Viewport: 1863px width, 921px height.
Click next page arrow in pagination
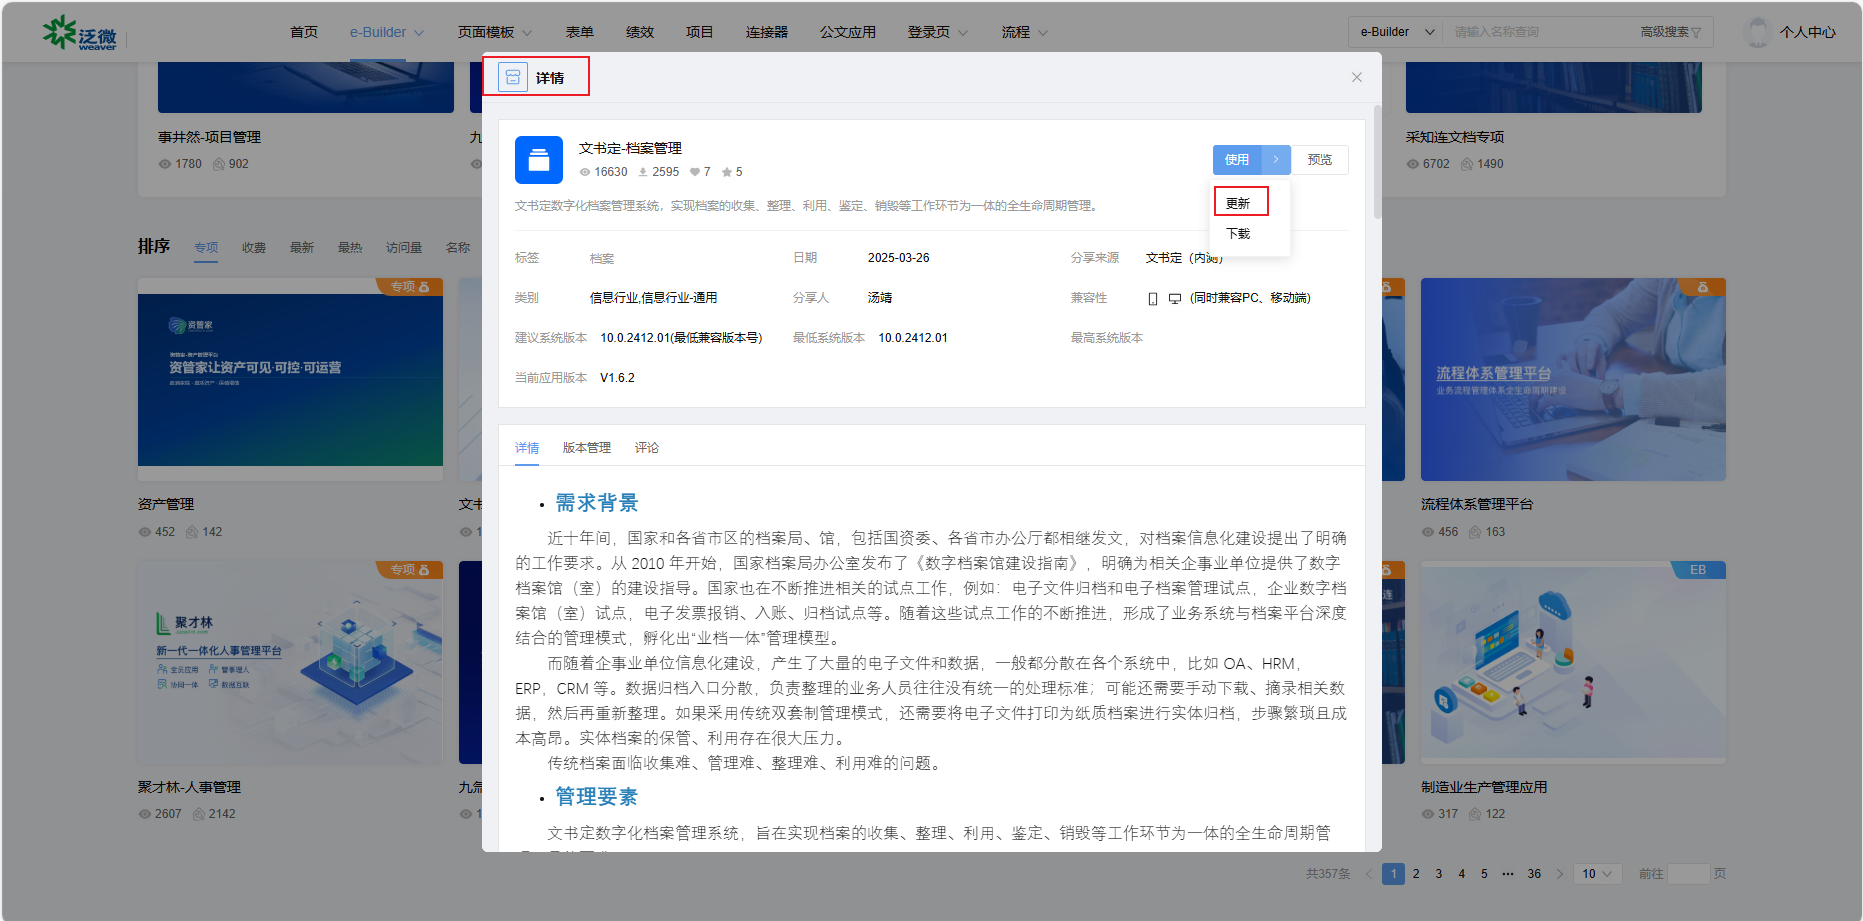click(x=1559, y=874)
